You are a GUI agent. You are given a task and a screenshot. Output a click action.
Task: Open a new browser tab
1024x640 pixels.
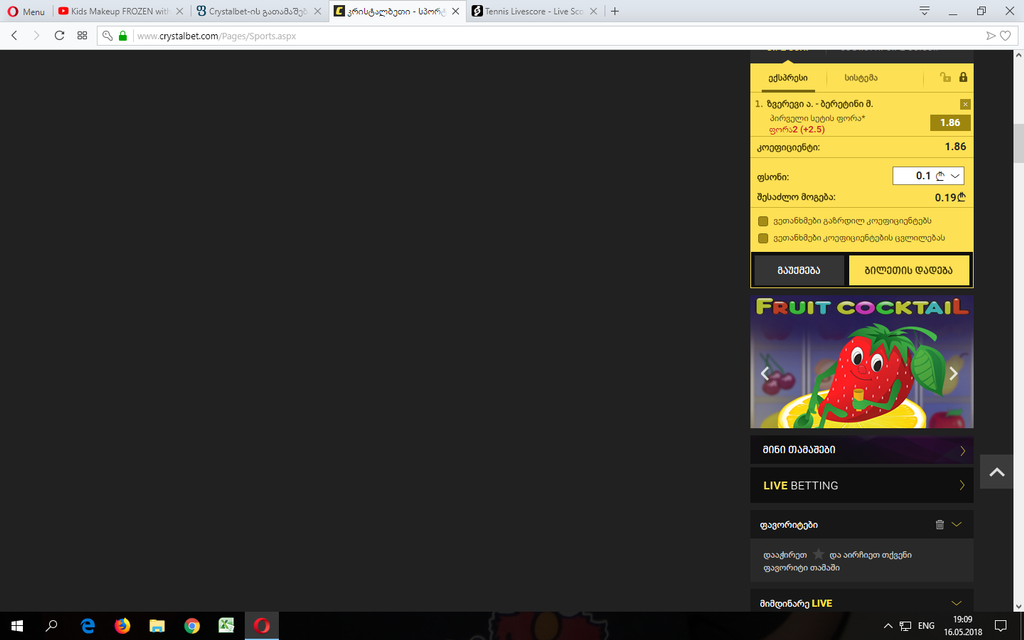pos(615,11)
